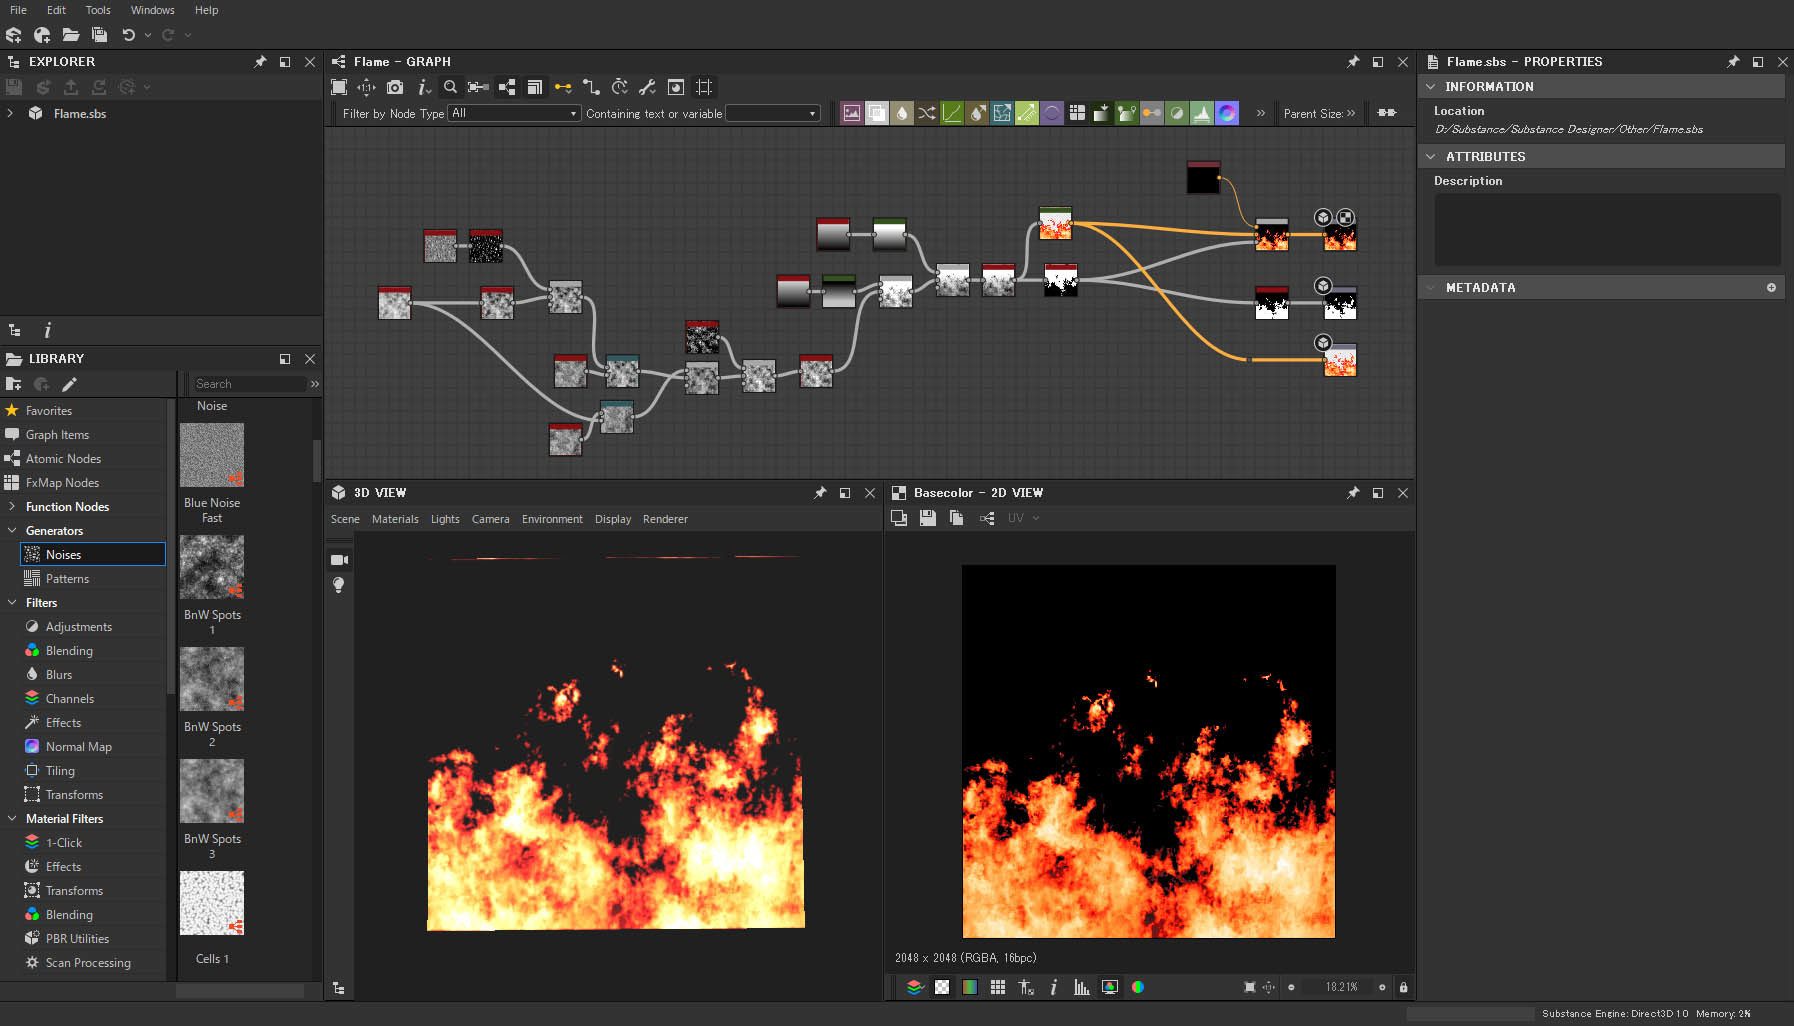Screen dimensions: 1794x1026
Task: Collapse the INFORMATION section in Properties
Action: point(1431,86)
